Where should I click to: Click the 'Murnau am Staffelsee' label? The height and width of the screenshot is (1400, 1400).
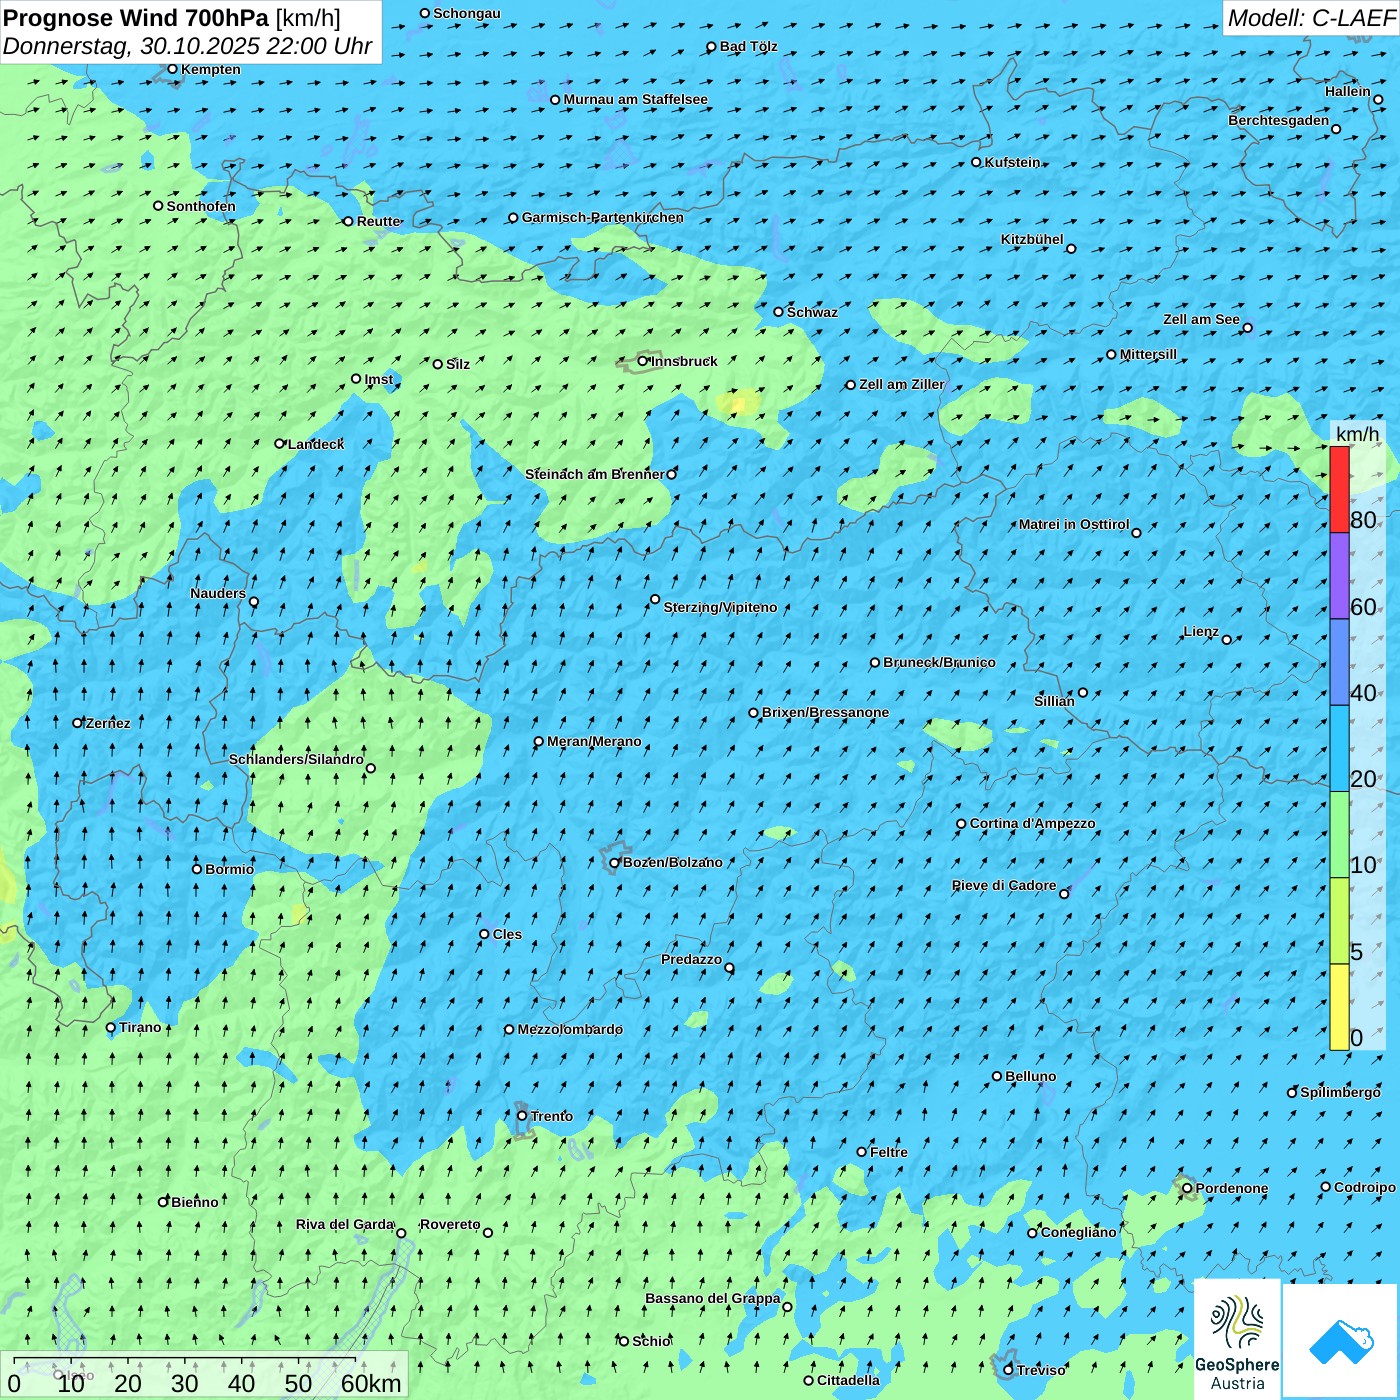[x=636, y=99]
